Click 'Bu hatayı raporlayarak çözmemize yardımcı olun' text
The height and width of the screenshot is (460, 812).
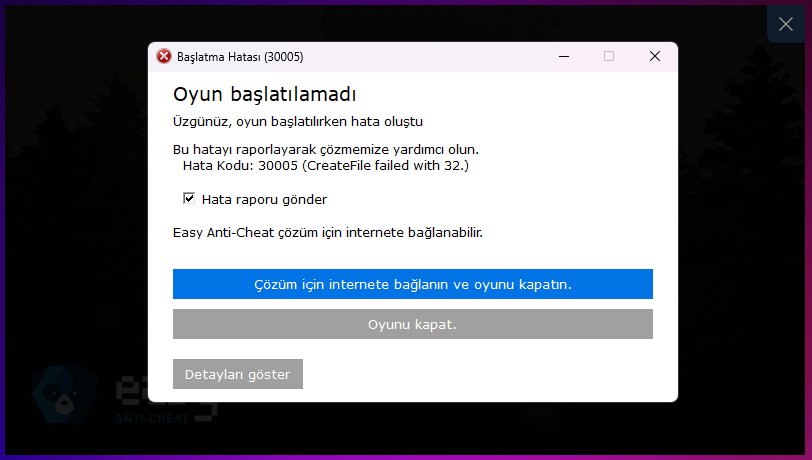tap(326, 150)
